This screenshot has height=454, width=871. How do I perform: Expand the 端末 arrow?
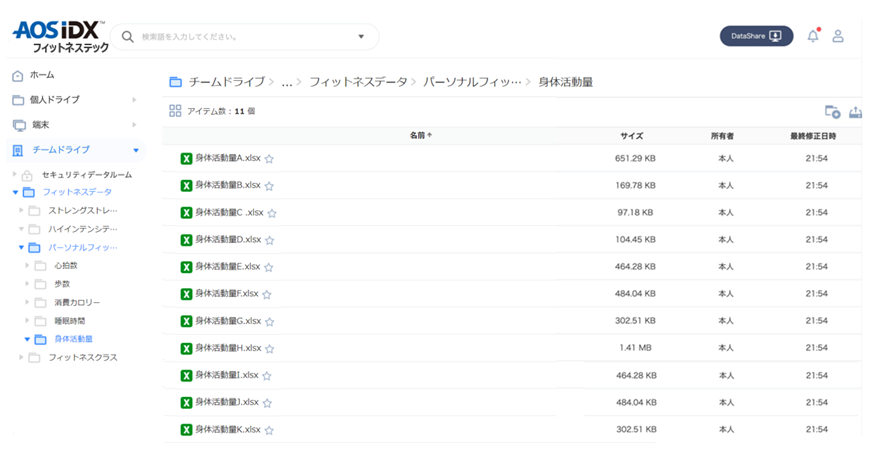point(134,125)
